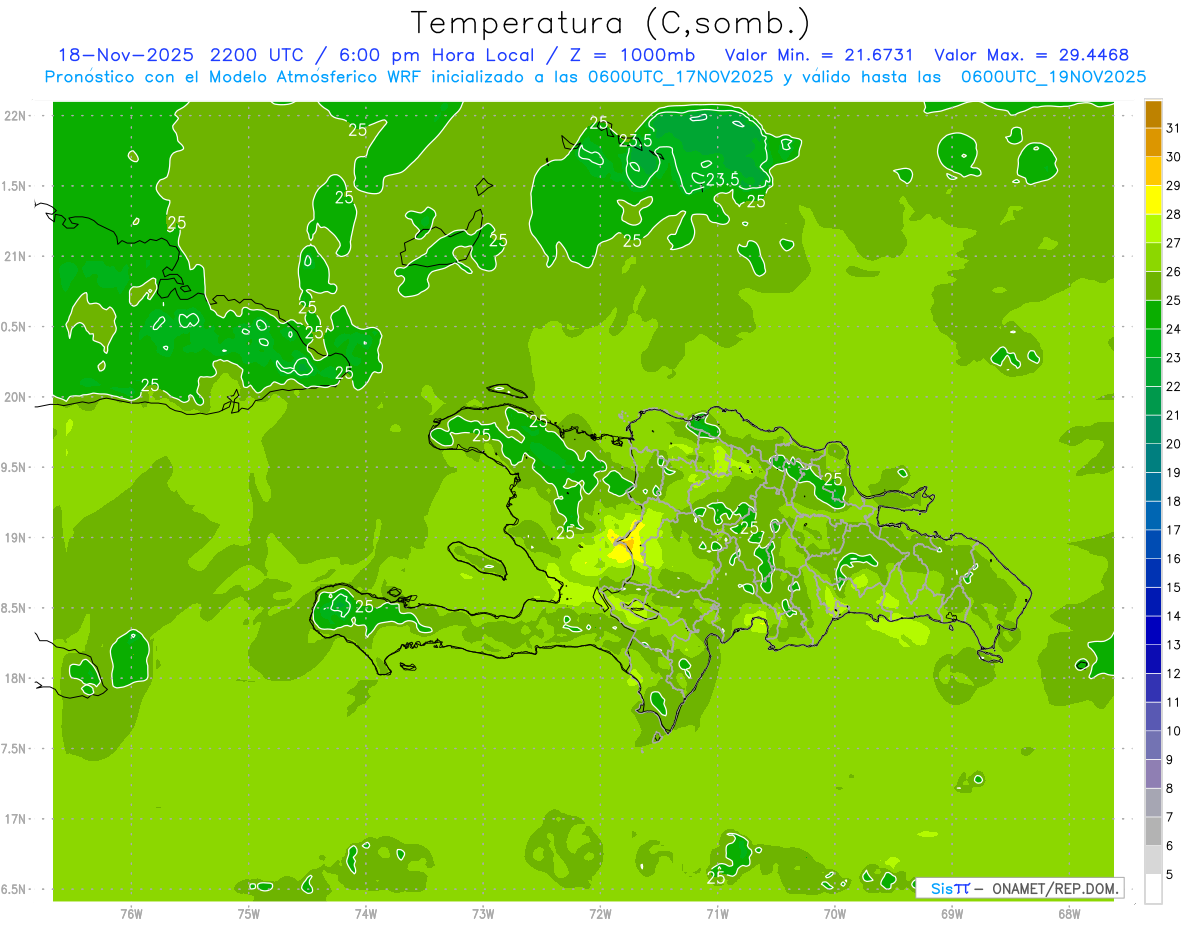1200x927 pixels.
Task: Select the forecast date '18-Nov-2025'
Action: [125, 55]
